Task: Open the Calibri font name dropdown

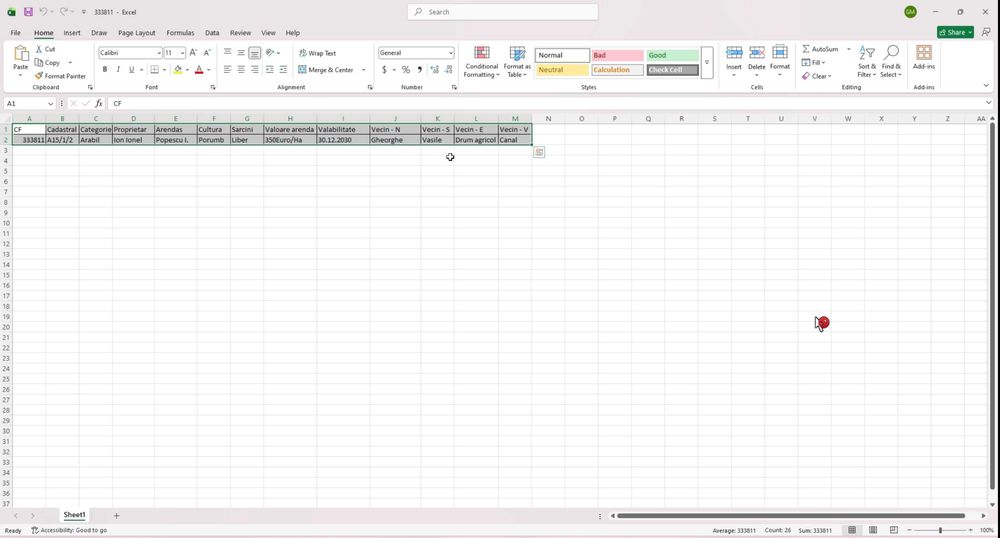Action: [x=159, y=53]
